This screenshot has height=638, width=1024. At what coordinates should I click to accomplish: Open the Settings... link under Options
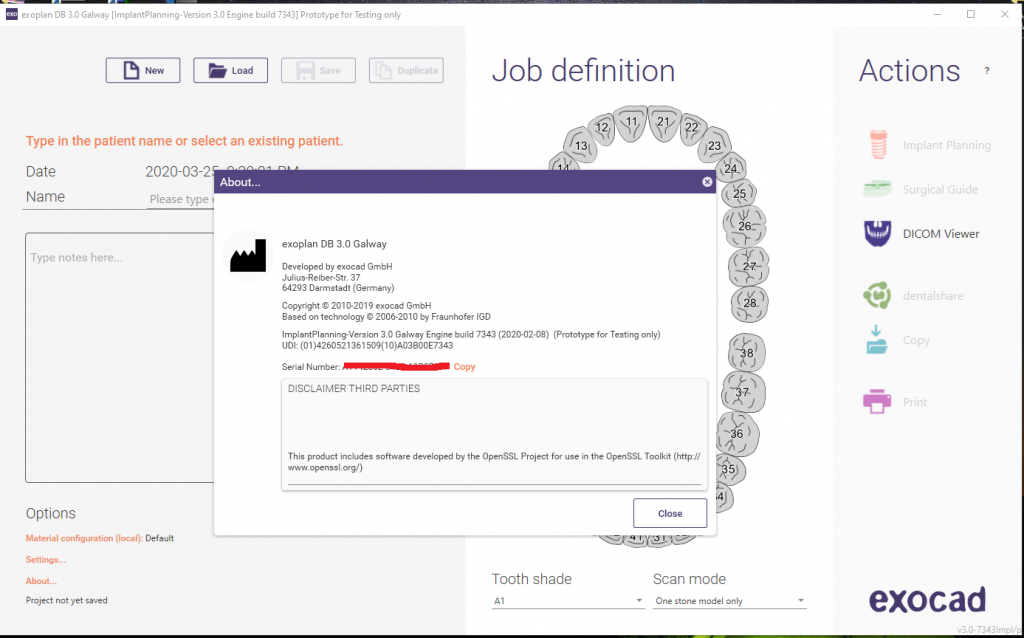pyautogui.click(x=46, y=560)
